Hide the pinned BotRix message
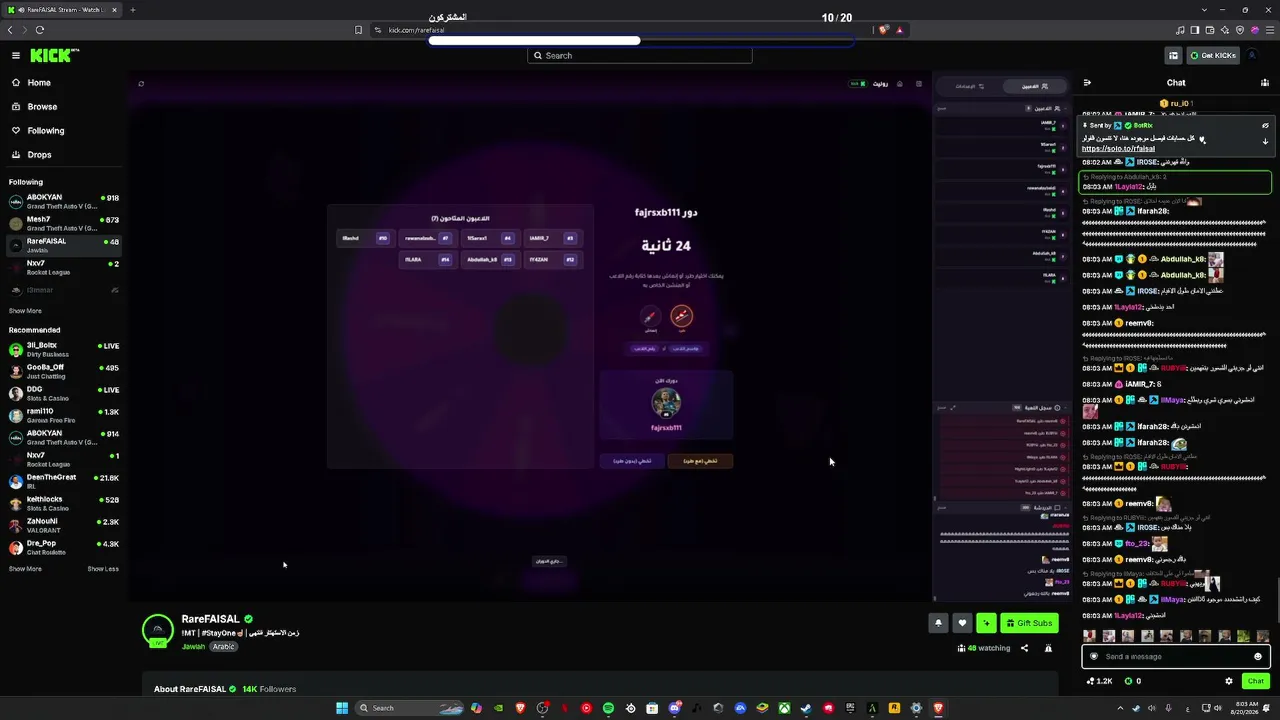The image size is (1280, 720). [x=1265, y=126]
